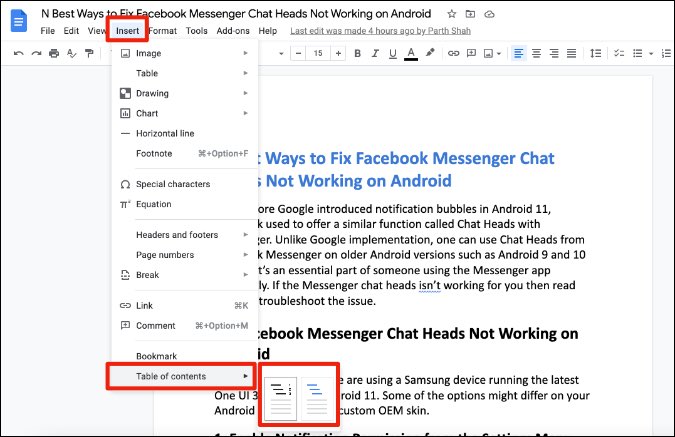Open the Help menu
Screen dimensions: 675x437
(268, 31)
